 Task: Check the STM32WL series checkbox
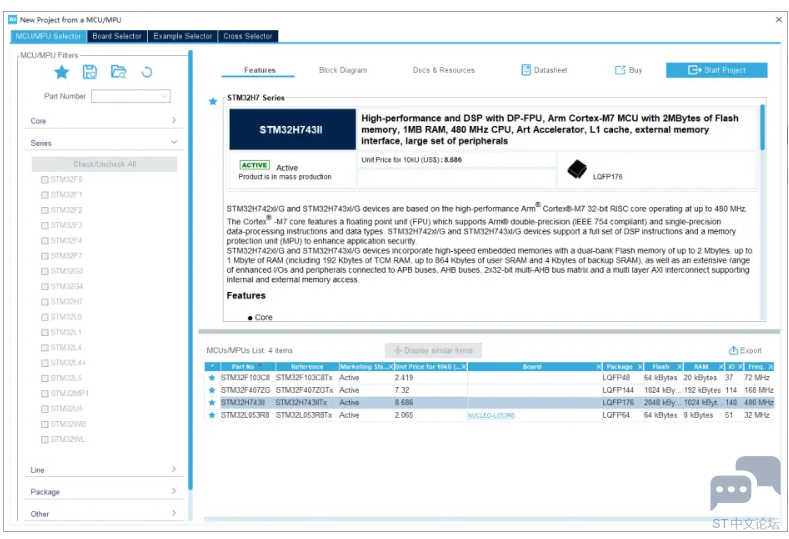tap(45, 439)
